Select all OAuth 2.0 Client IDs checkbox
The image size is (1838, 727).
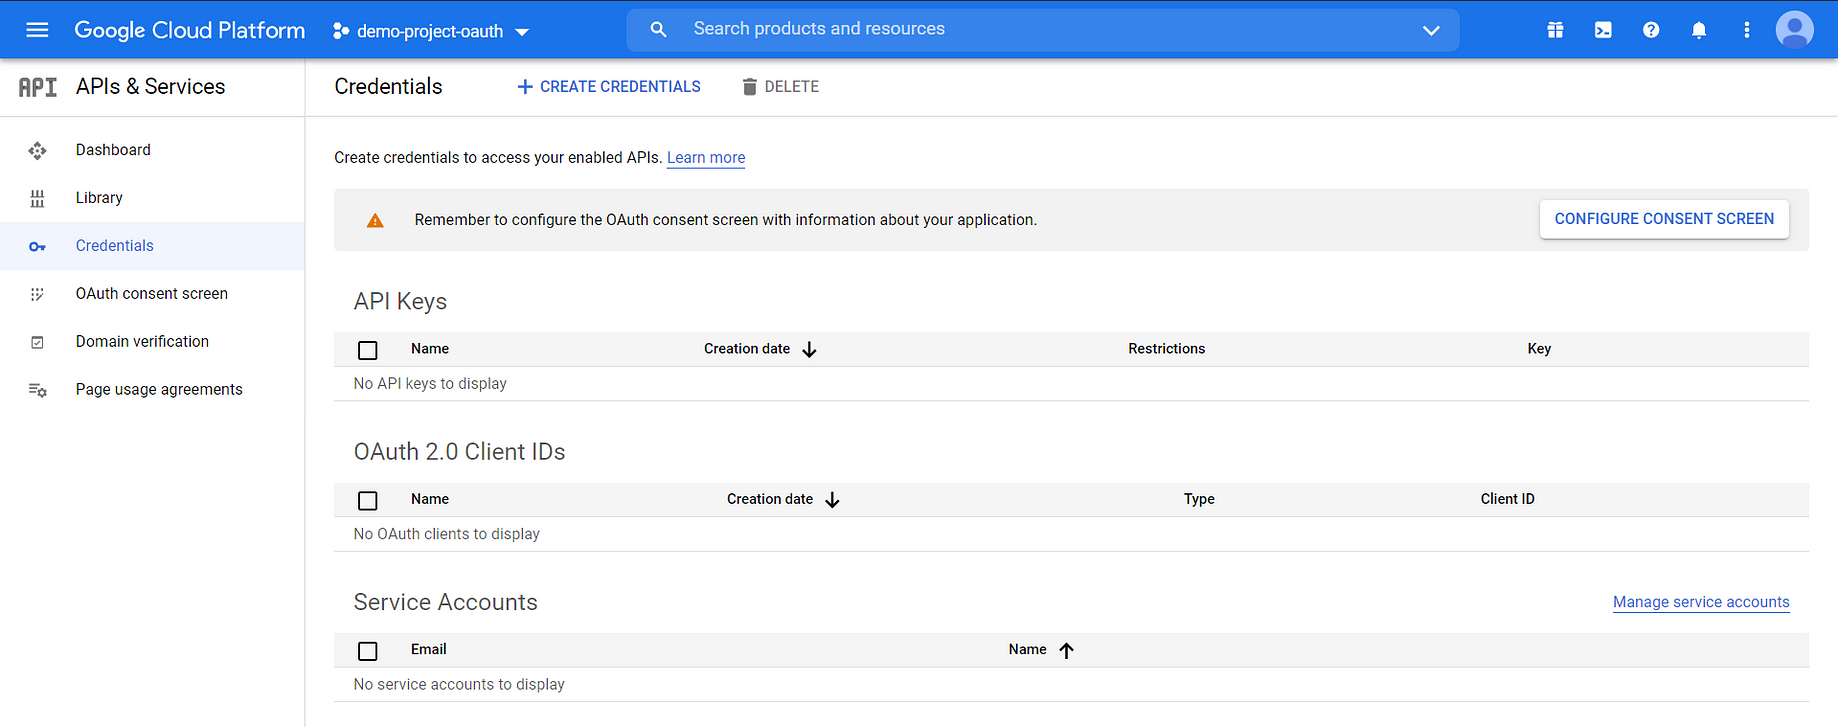(368, 500)
